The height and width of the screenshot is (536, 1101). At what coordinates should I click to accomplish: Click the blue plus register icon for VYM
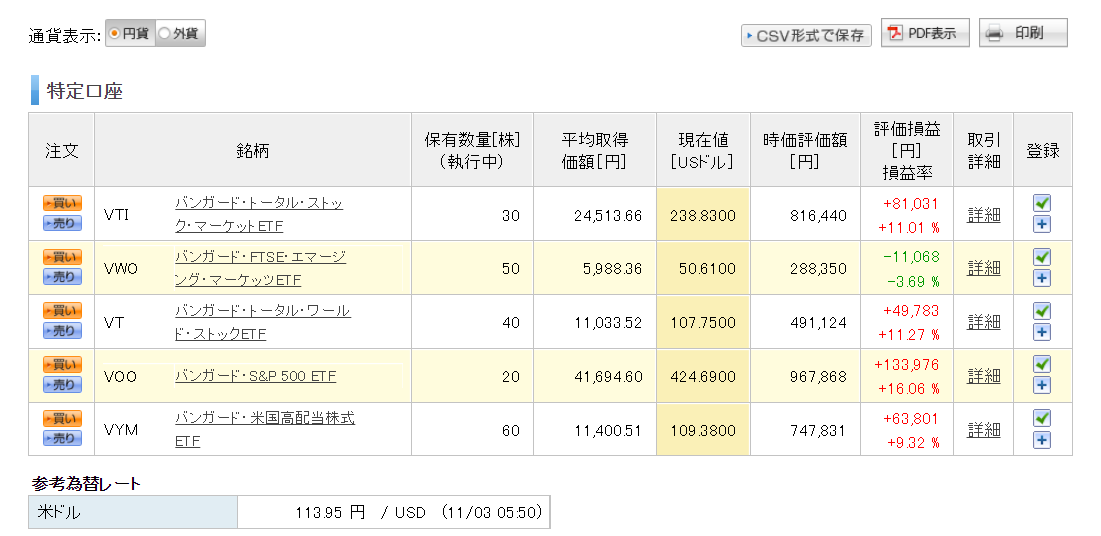(x=1042, y=440)
